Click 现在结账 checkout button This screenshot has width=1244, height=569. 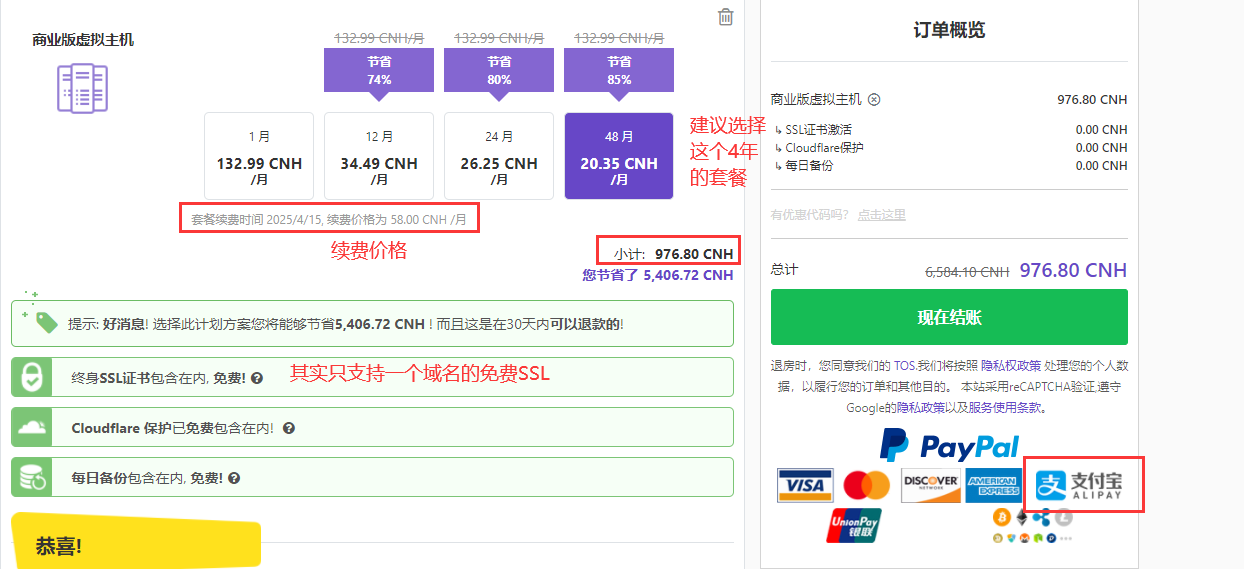pyautogui.click(x=949, y=317)
